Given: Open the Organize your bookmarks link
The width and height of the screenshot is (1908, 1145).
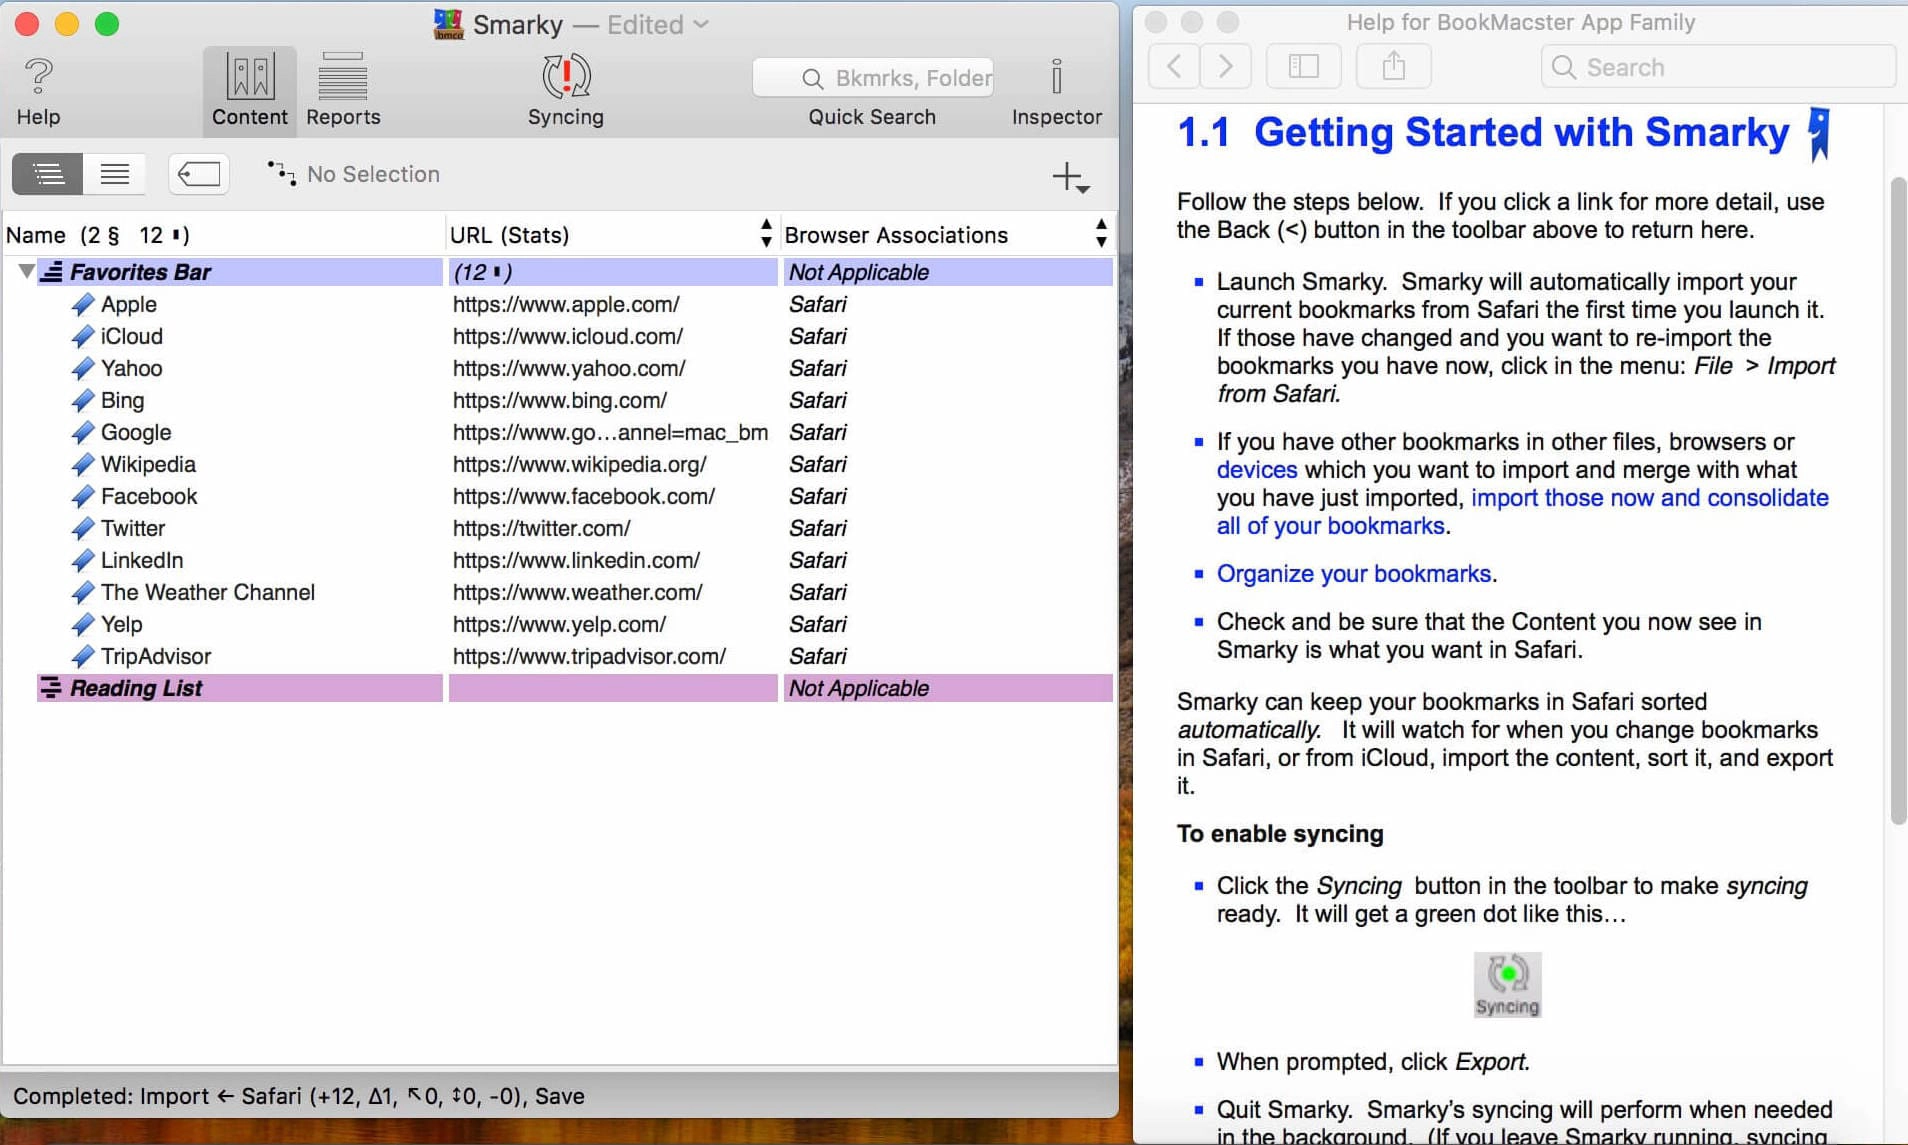Looking at the screenshot, I should [x=1354, y=573].
